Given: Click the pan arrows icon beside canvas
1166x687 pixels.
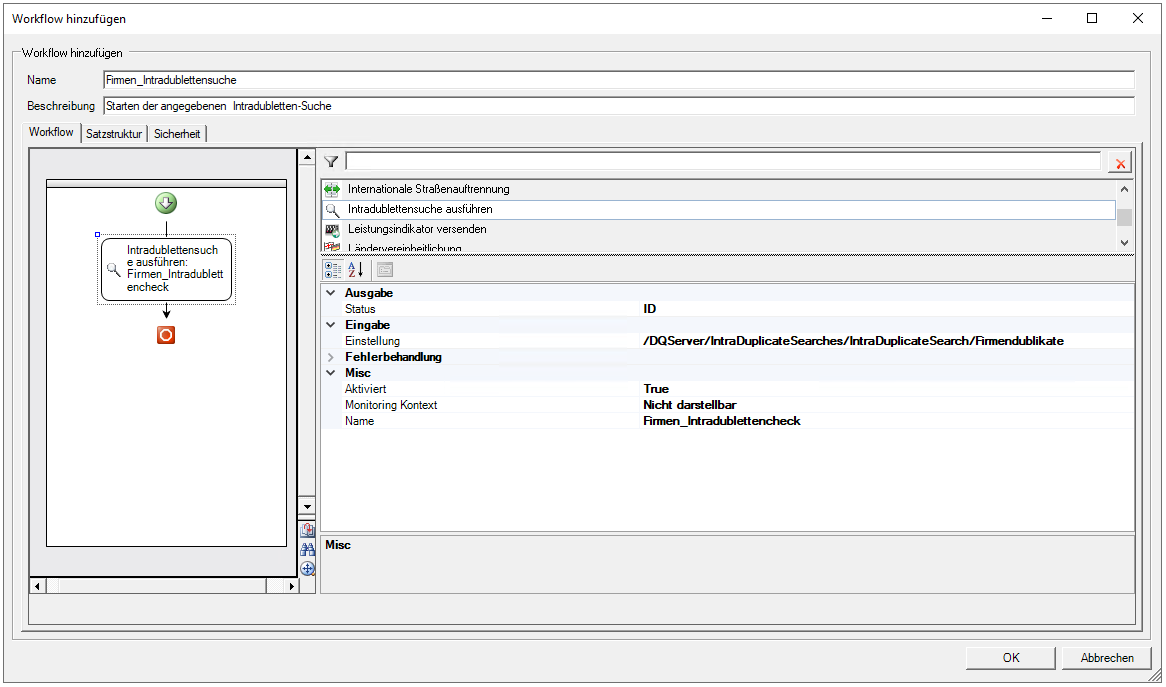Looking at the screenshot, I should [307, 569].
